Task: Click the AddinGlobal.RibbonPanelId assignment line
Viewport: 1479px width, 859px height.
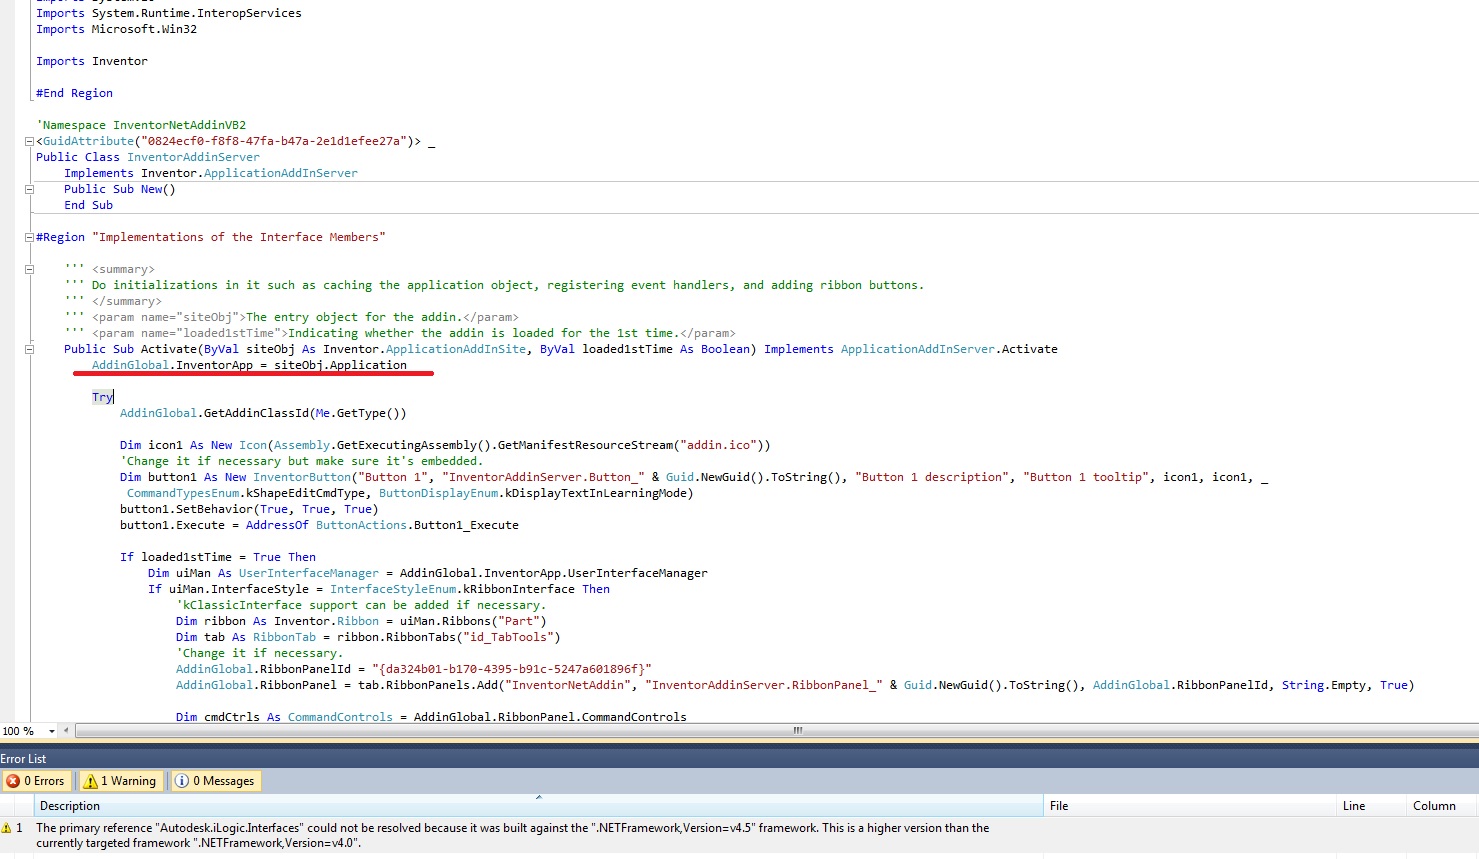Action: (x=414, y=669)
